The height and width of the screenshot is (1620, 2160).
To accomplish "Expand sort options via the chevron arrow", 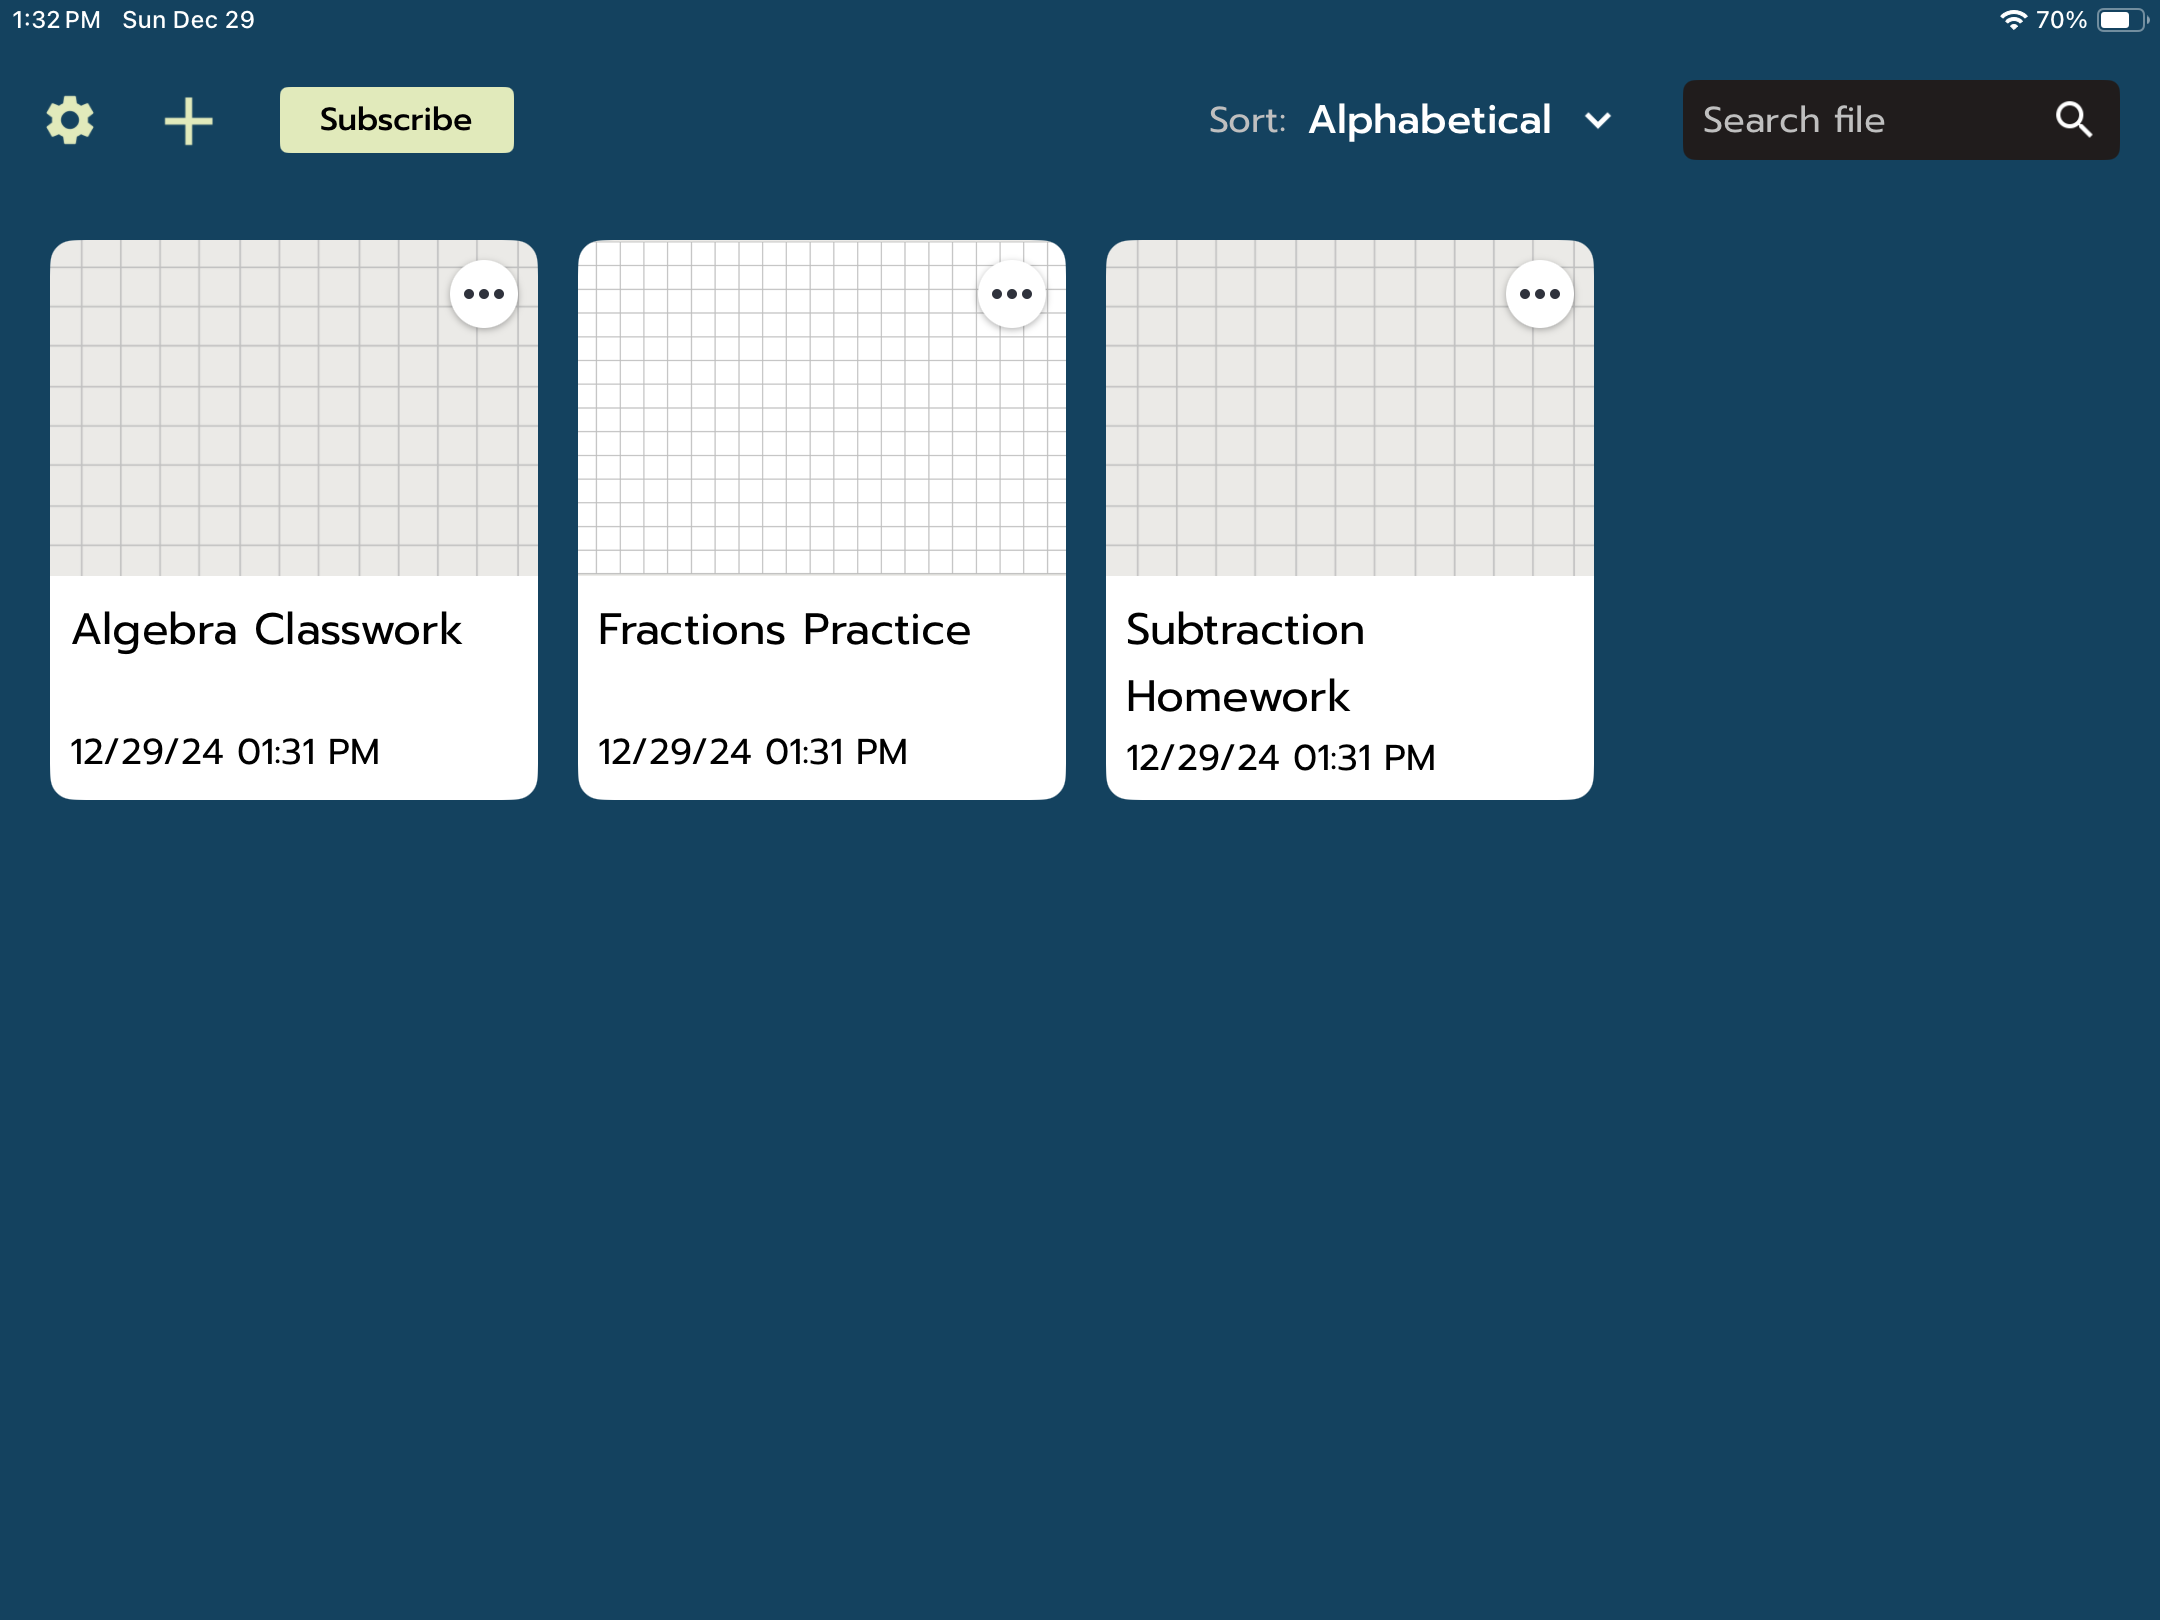I will 1597,120.
